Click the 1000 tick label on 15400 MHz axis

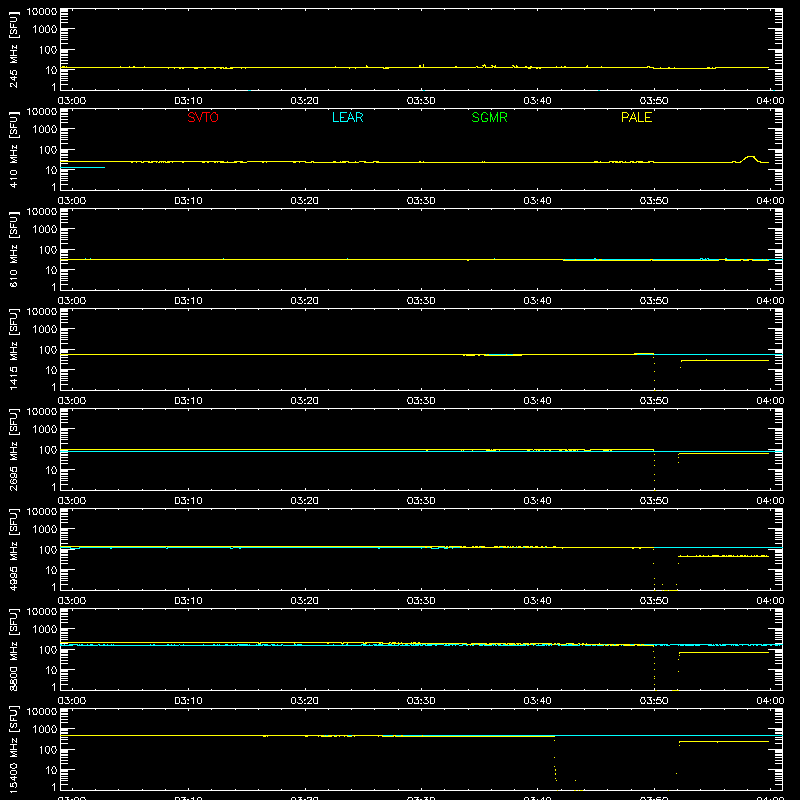[x=45, y=729]
